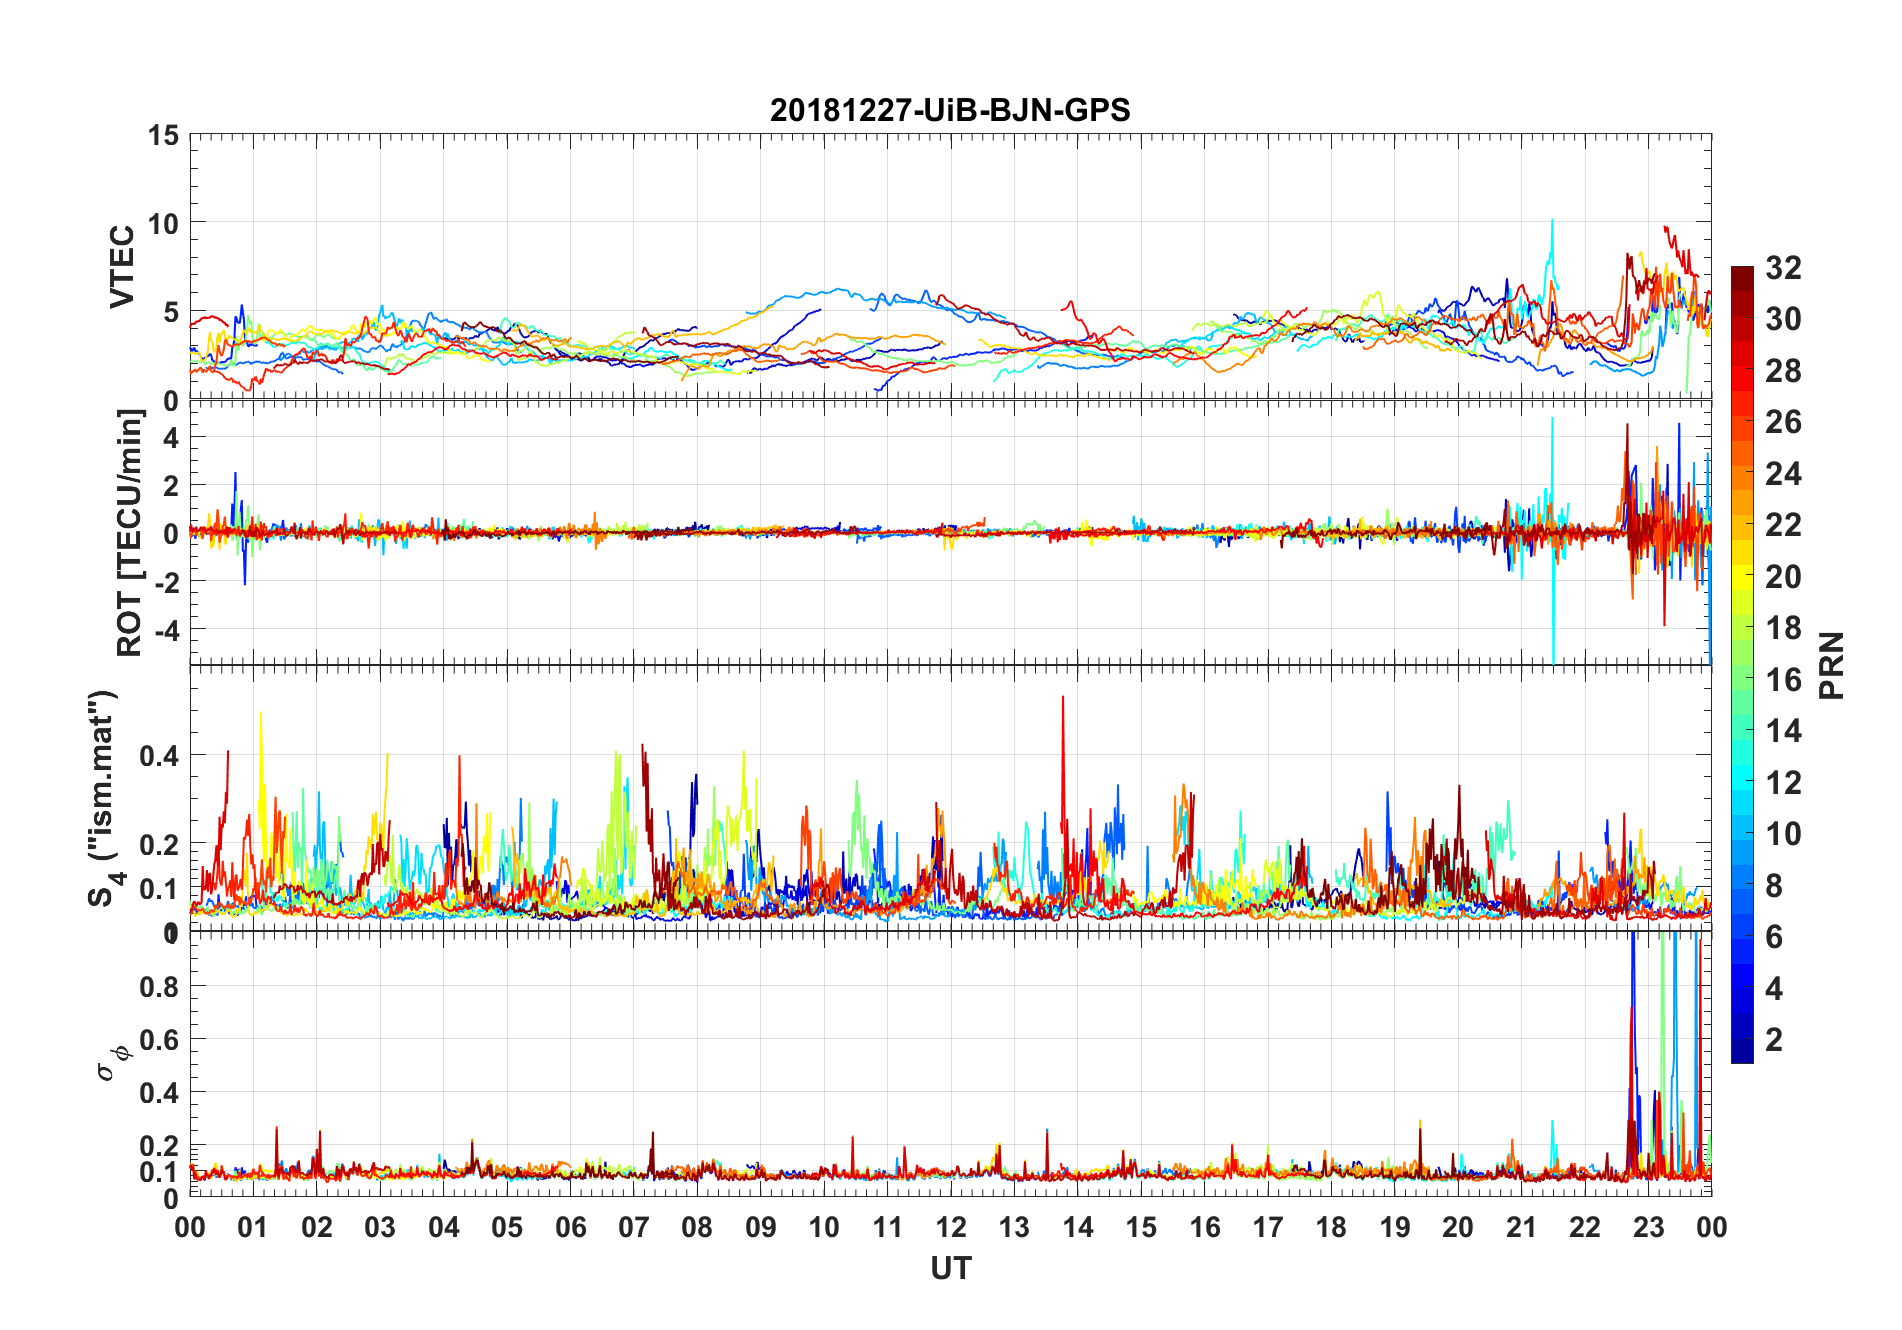Screen dimensions: 1902x1330
Task: Click the S4 ("ism.mat") axis label
Action: pos(104,798)
